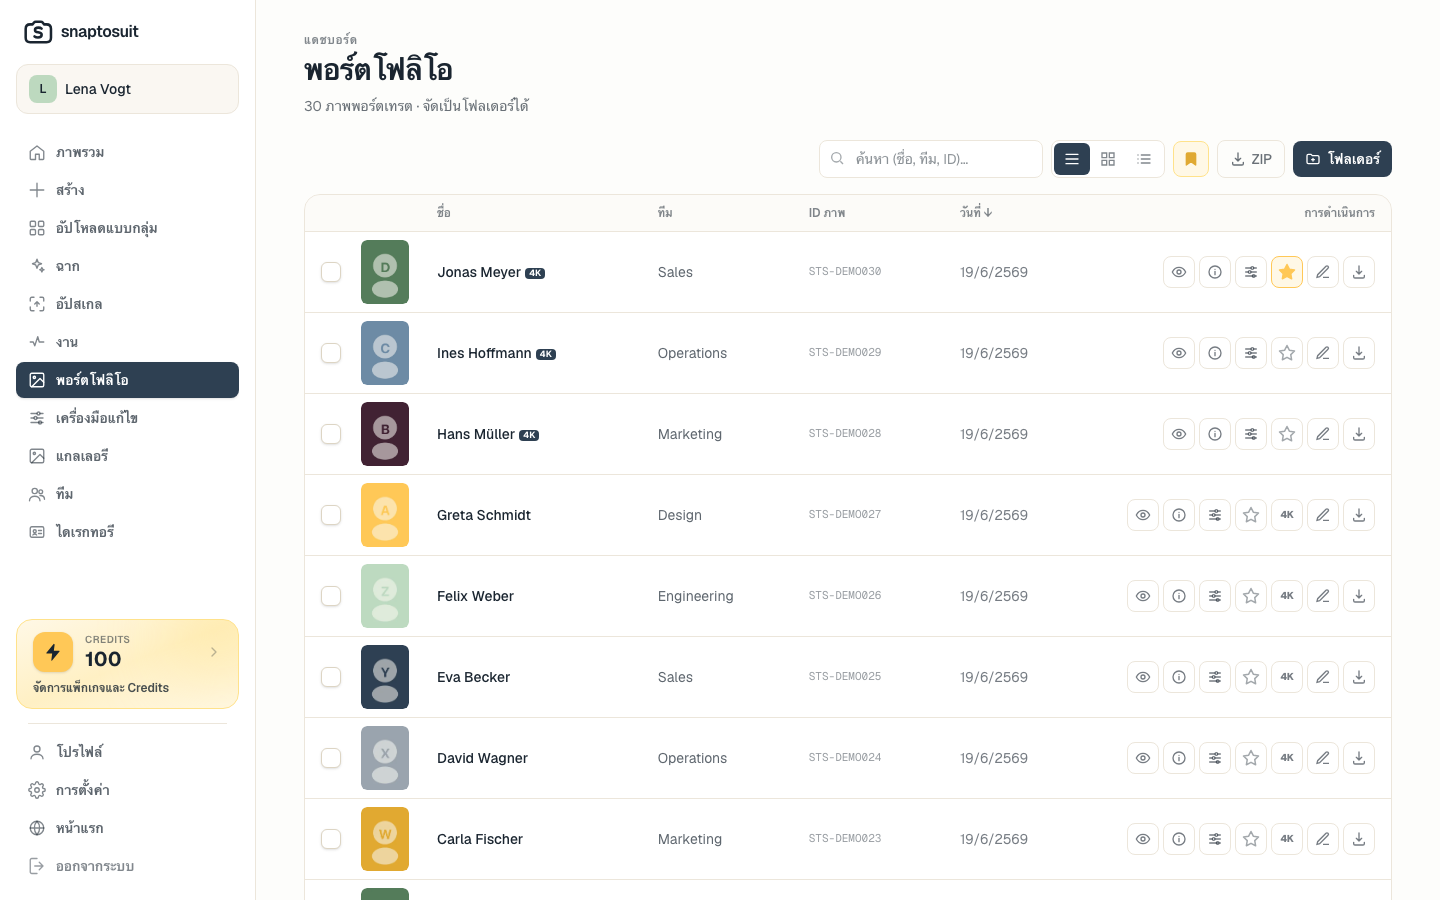Go to ภาพรวม overview page
Screen dimensions: 1440x900
[x=127, y=152]
